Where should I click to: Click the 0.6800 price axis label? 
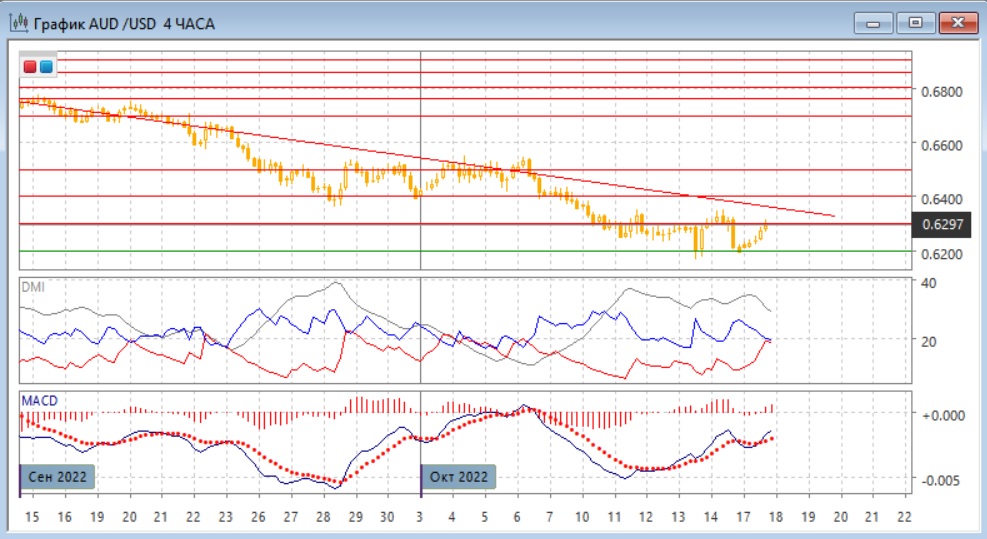[x=942, y=92]
